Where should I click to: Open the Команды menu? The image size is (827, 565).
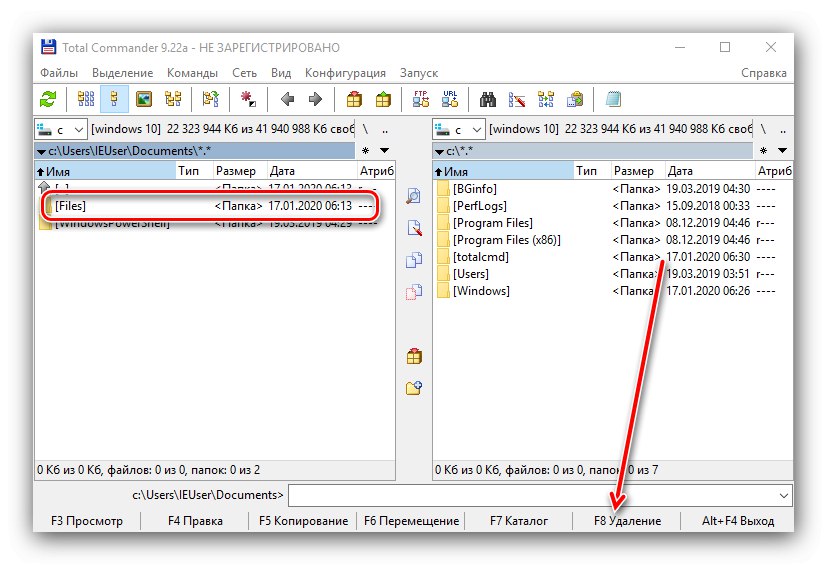coord(192,73)
